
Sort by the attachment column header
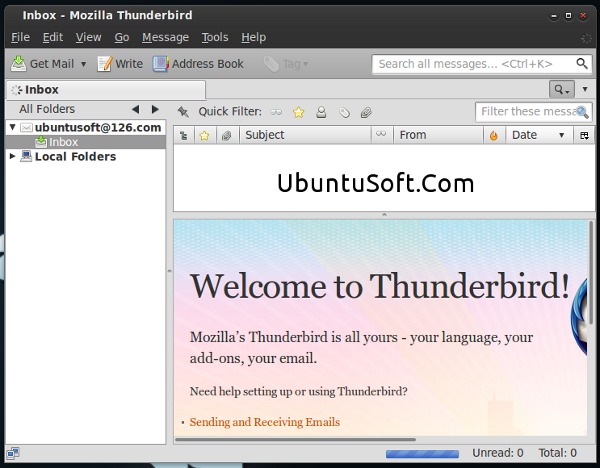[227, 135]
